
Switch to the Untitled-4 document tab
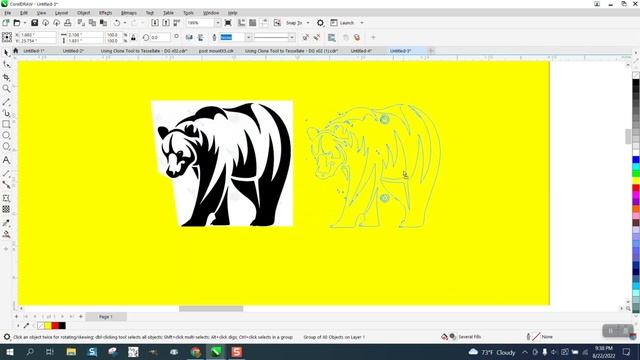pos(361,51)
